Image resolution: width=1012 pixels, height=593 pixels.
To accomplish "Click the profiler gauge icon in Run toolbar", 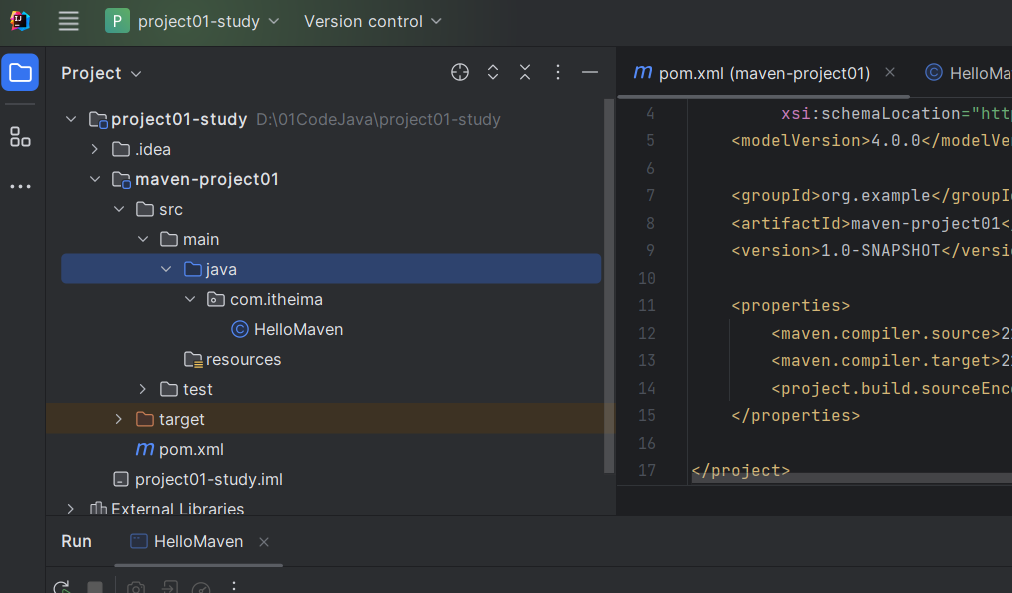I will click(x=201, y=587).
